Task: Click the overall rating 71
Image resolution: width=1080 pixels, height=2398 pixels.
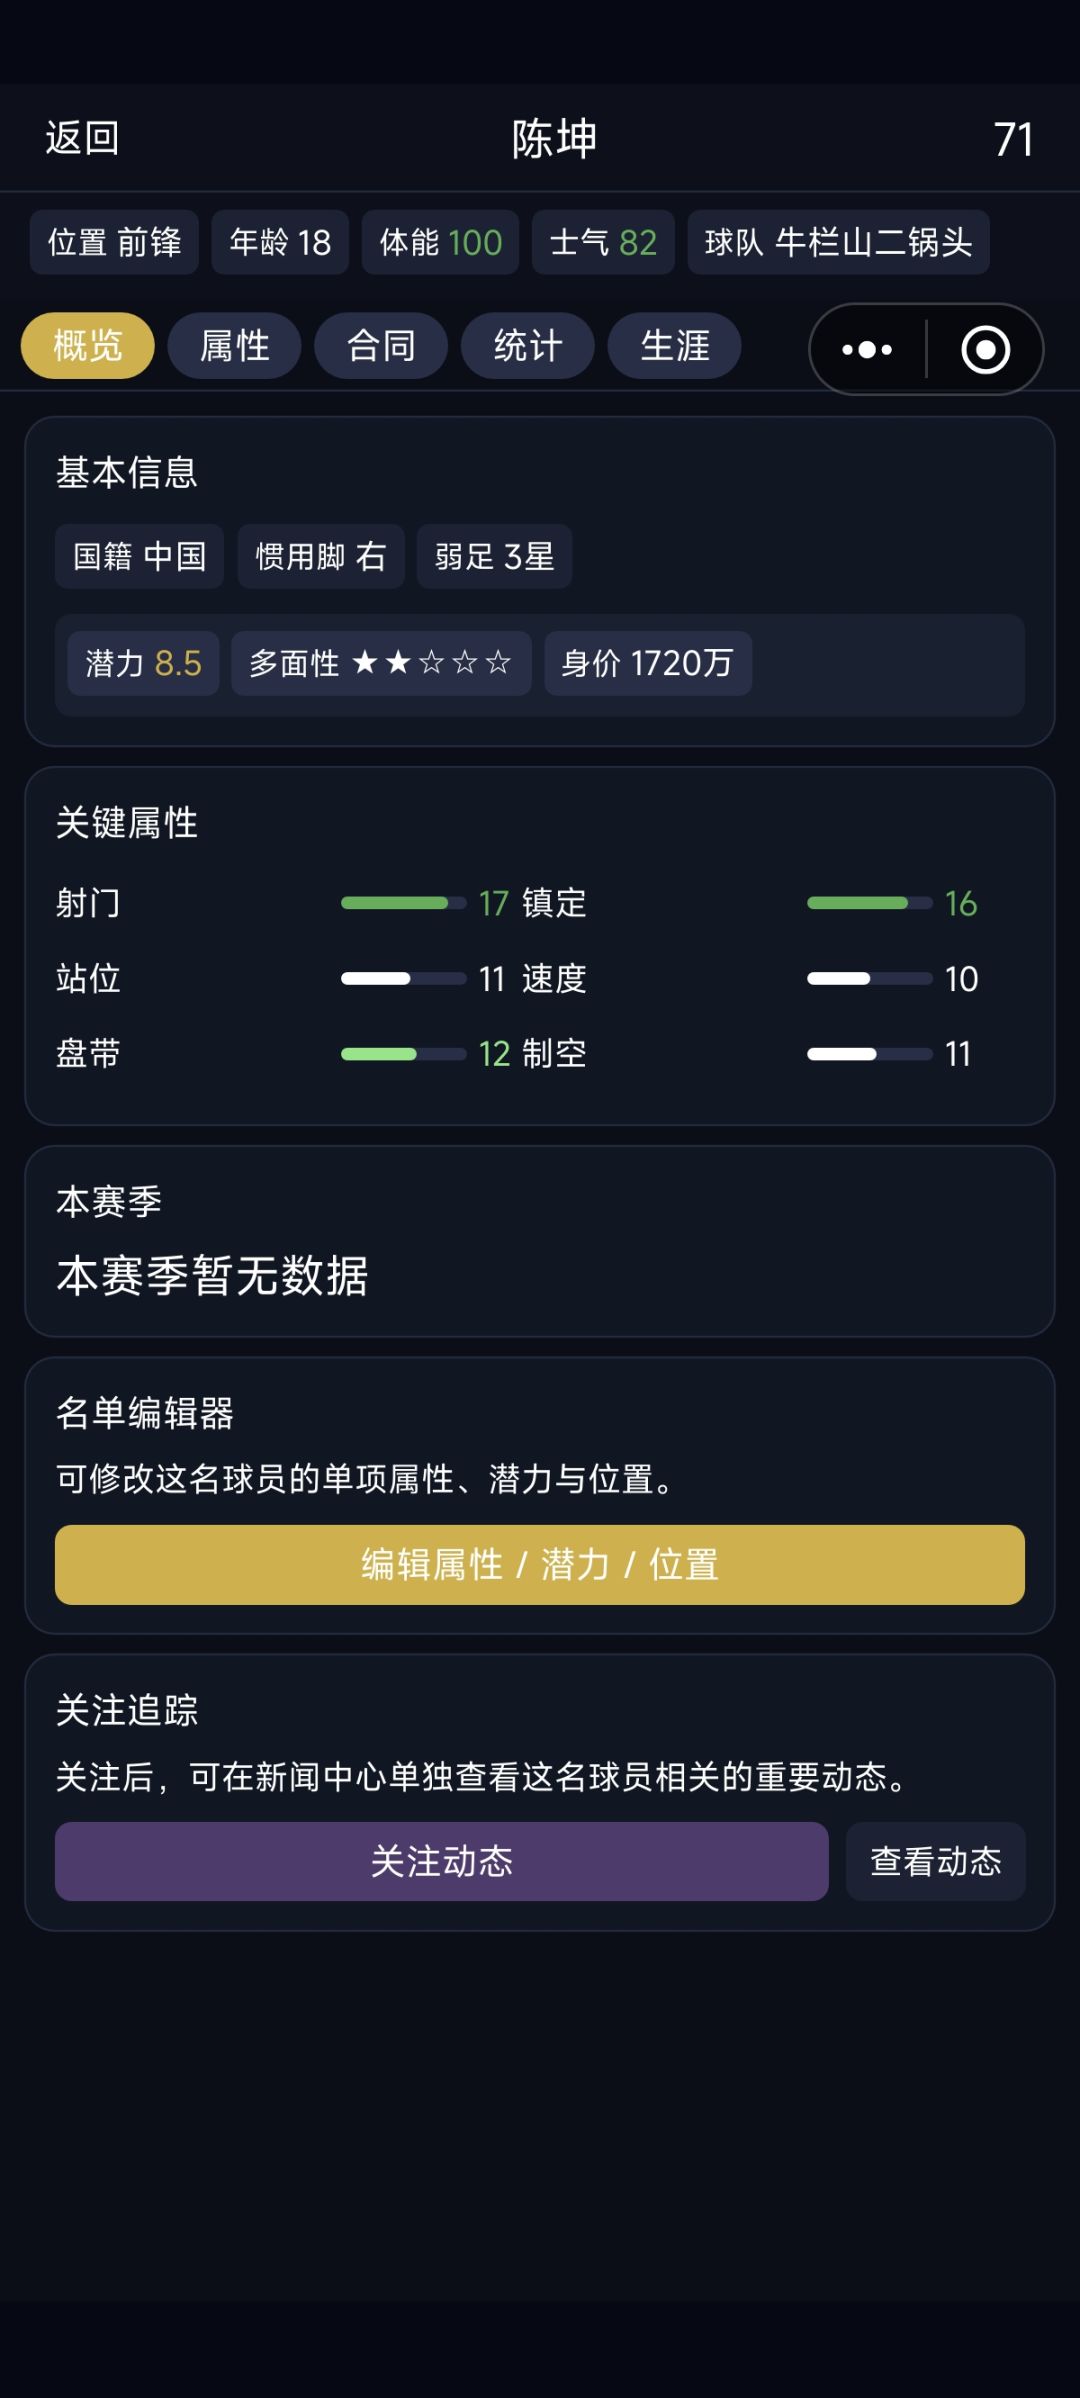Action: (1013, 139)
